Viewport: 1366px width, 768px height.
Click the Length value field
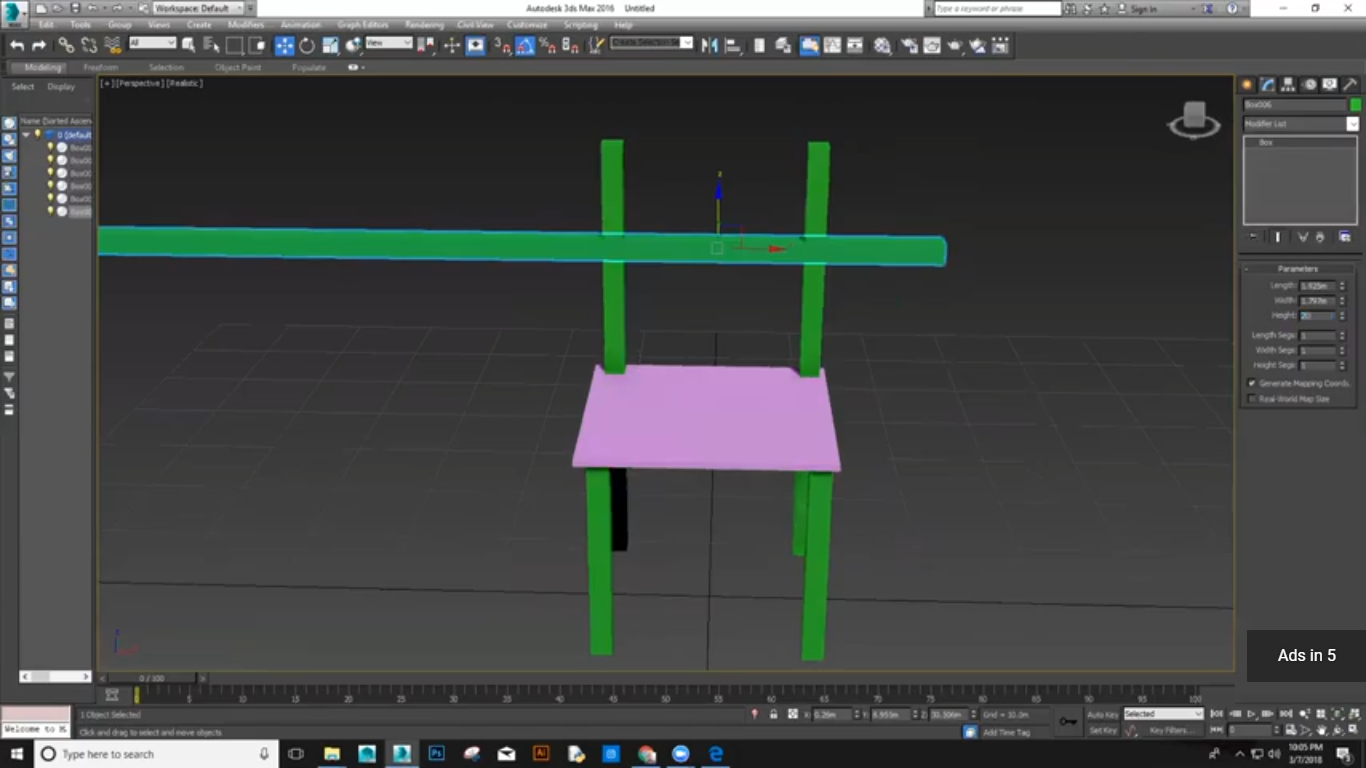tap(1316, 286)
